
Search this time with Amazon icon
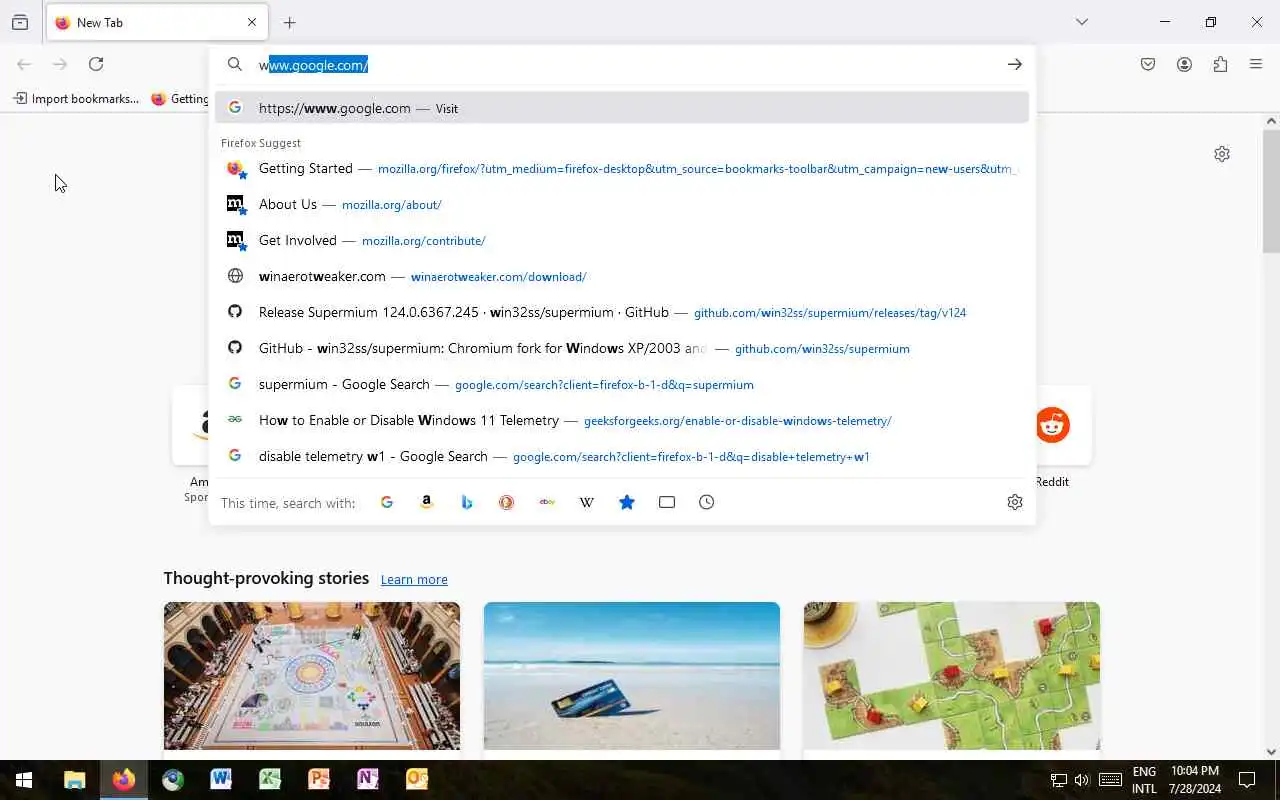point(427,502)
